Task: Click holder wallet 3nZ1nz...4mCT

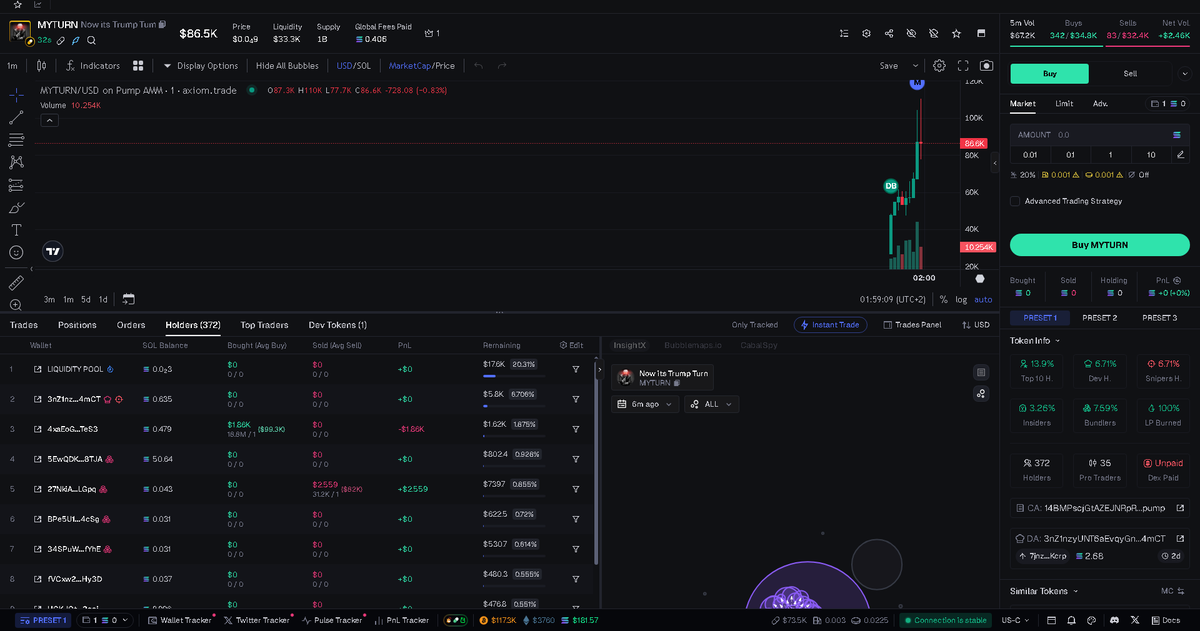Action: [74, 399]
